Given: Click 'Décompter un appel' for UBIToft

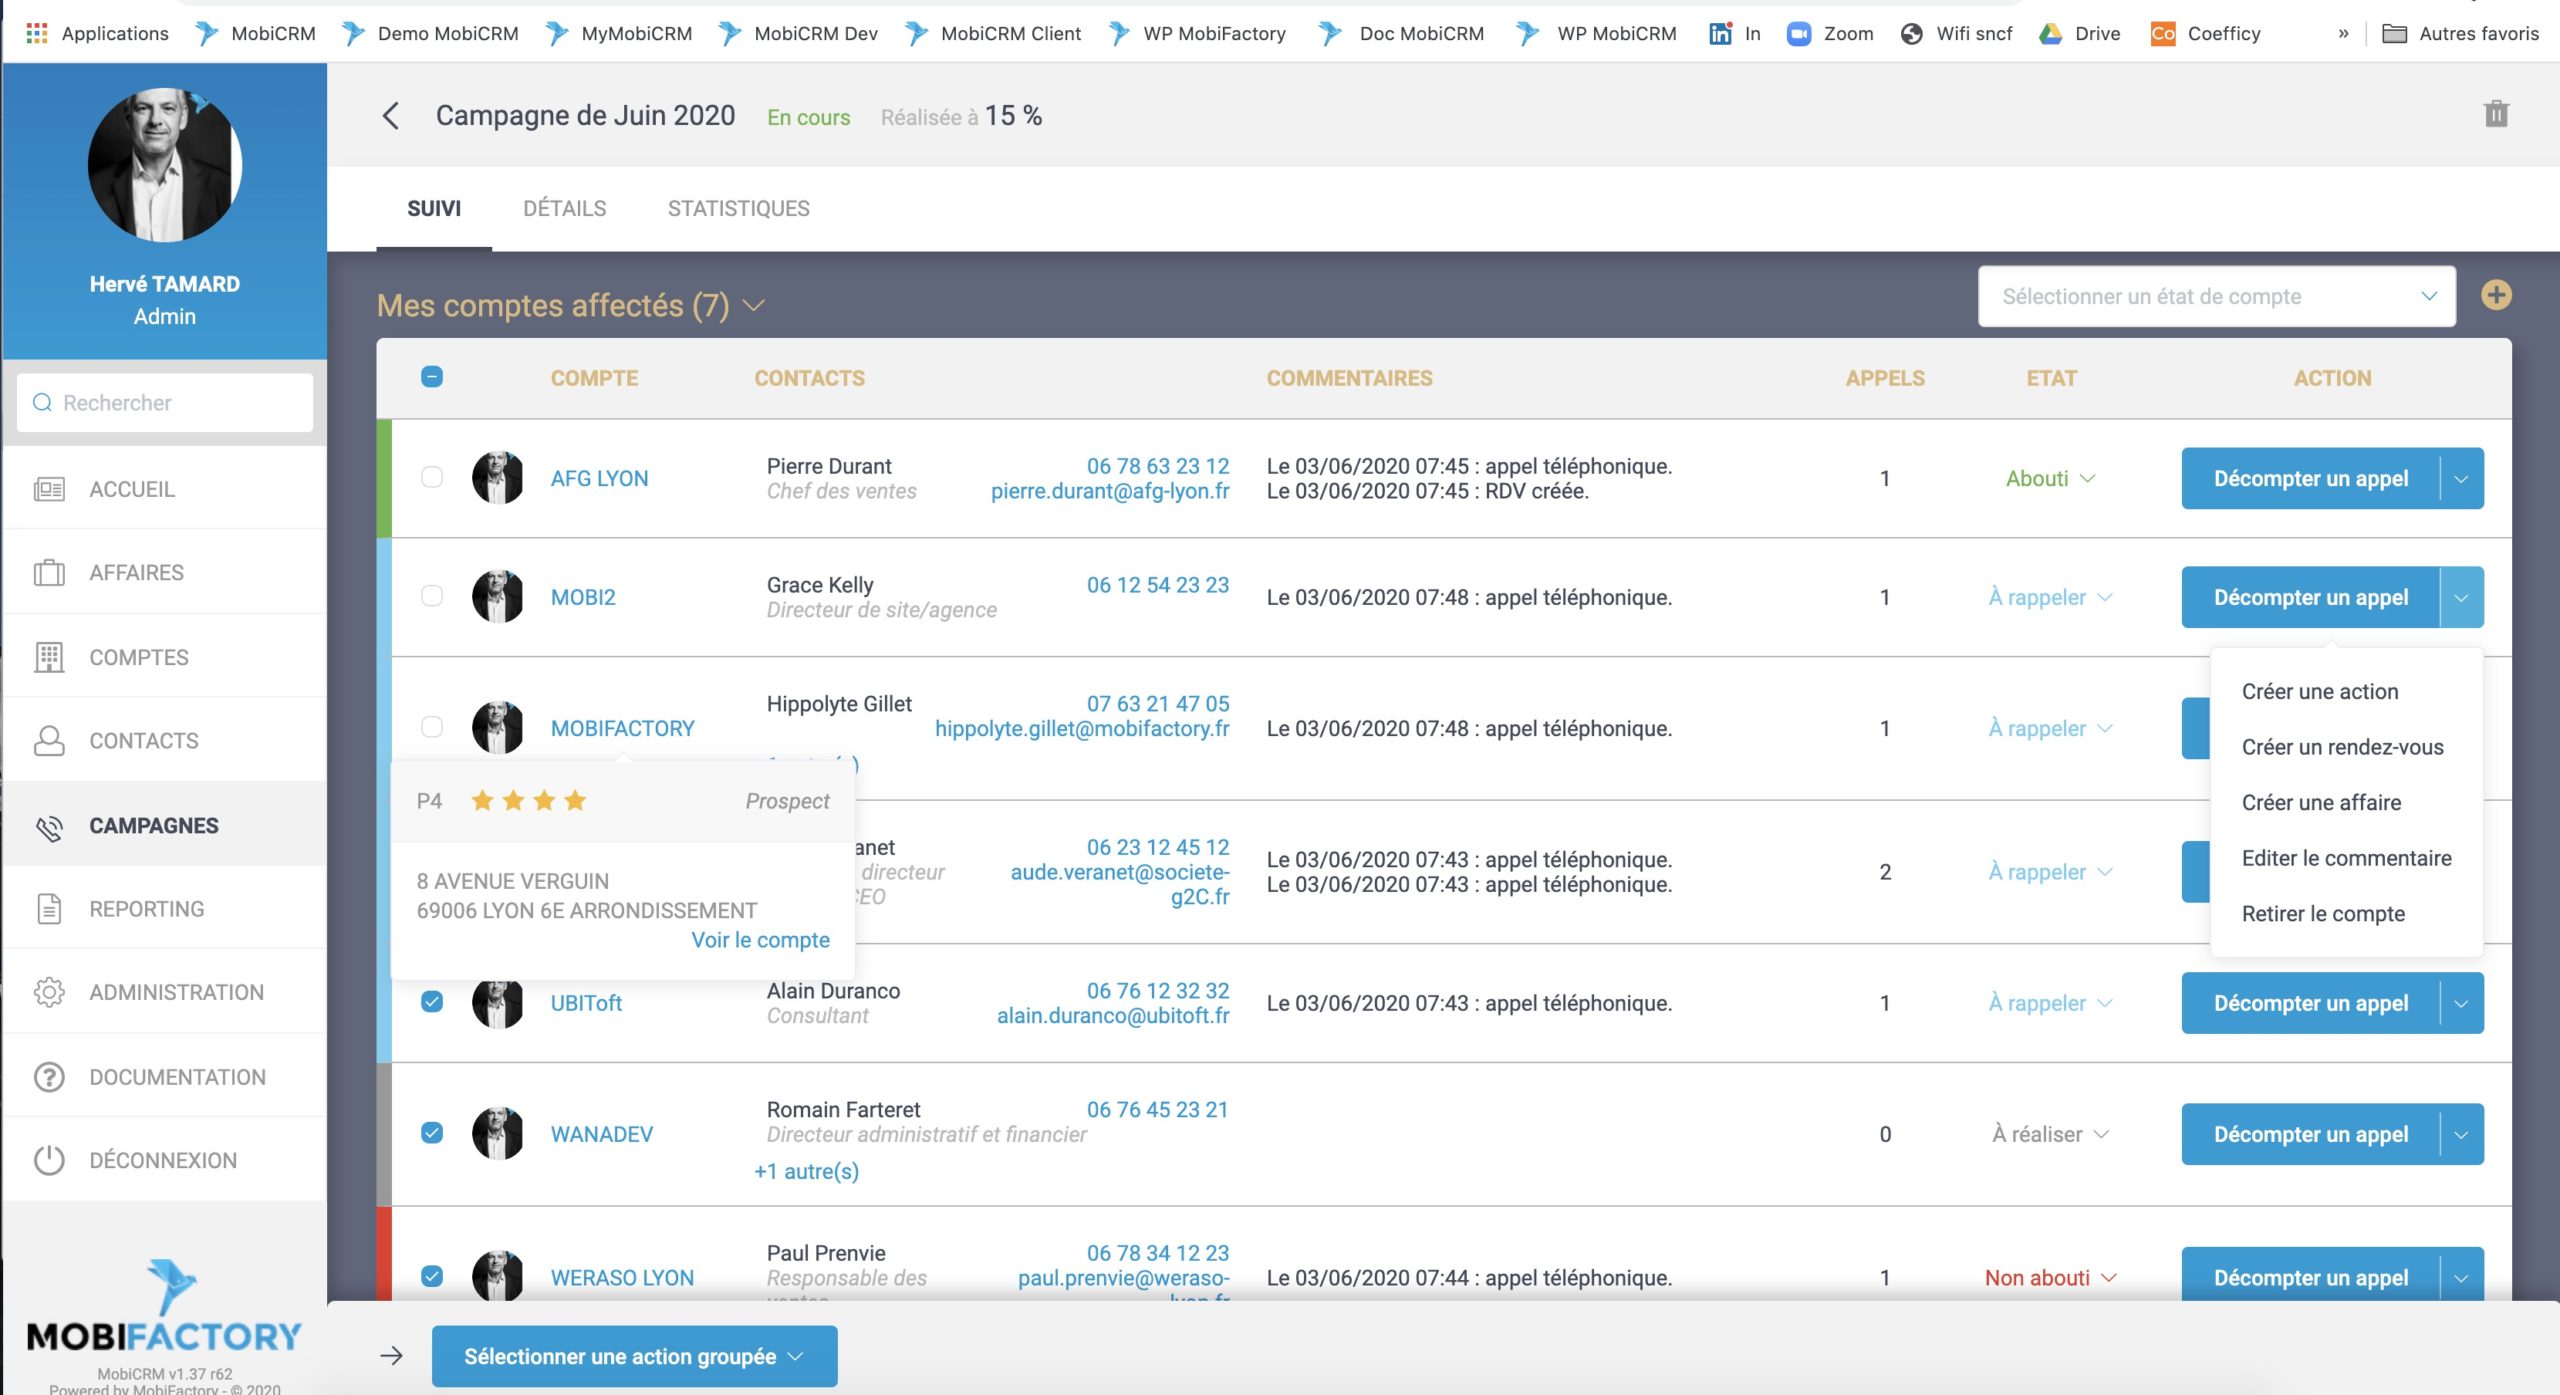Looking at the screenshot, I should (x=2310, y=1003).
